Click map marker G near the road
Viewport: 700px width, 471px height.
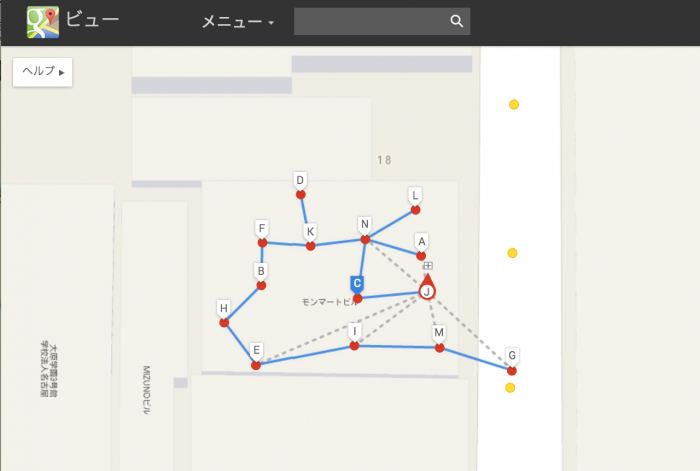pos(512,361)
